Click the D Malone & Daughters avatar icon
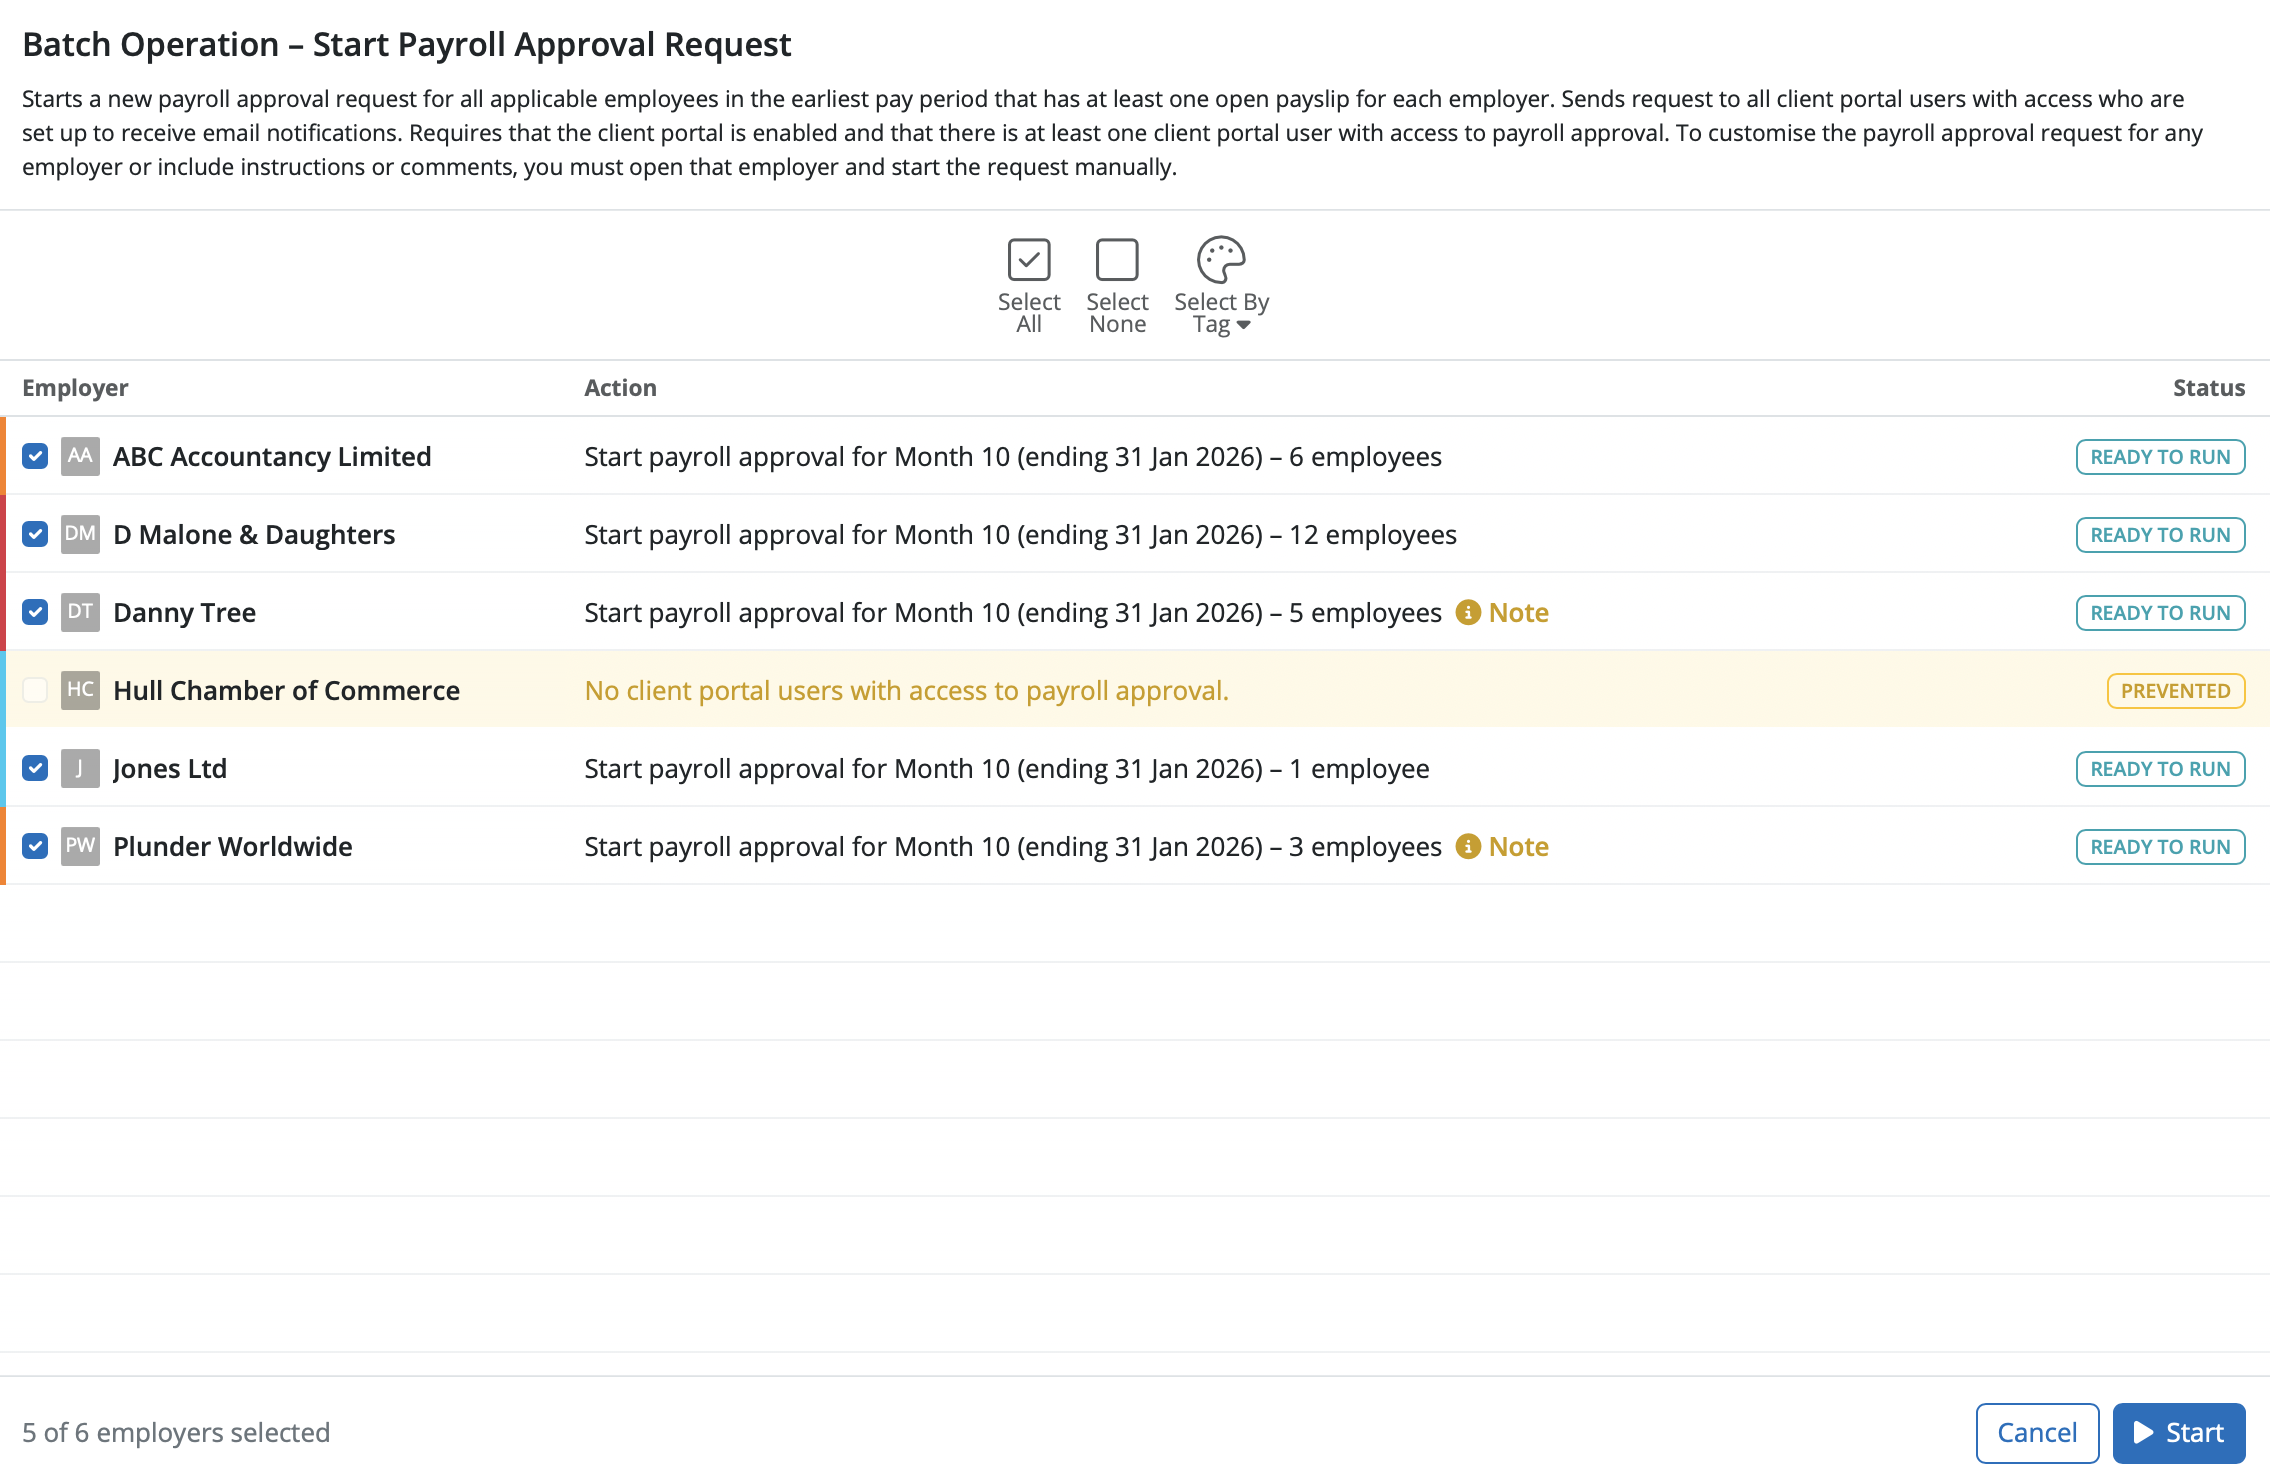Screen dimensions: 2270x1484 tap(80, 534)
